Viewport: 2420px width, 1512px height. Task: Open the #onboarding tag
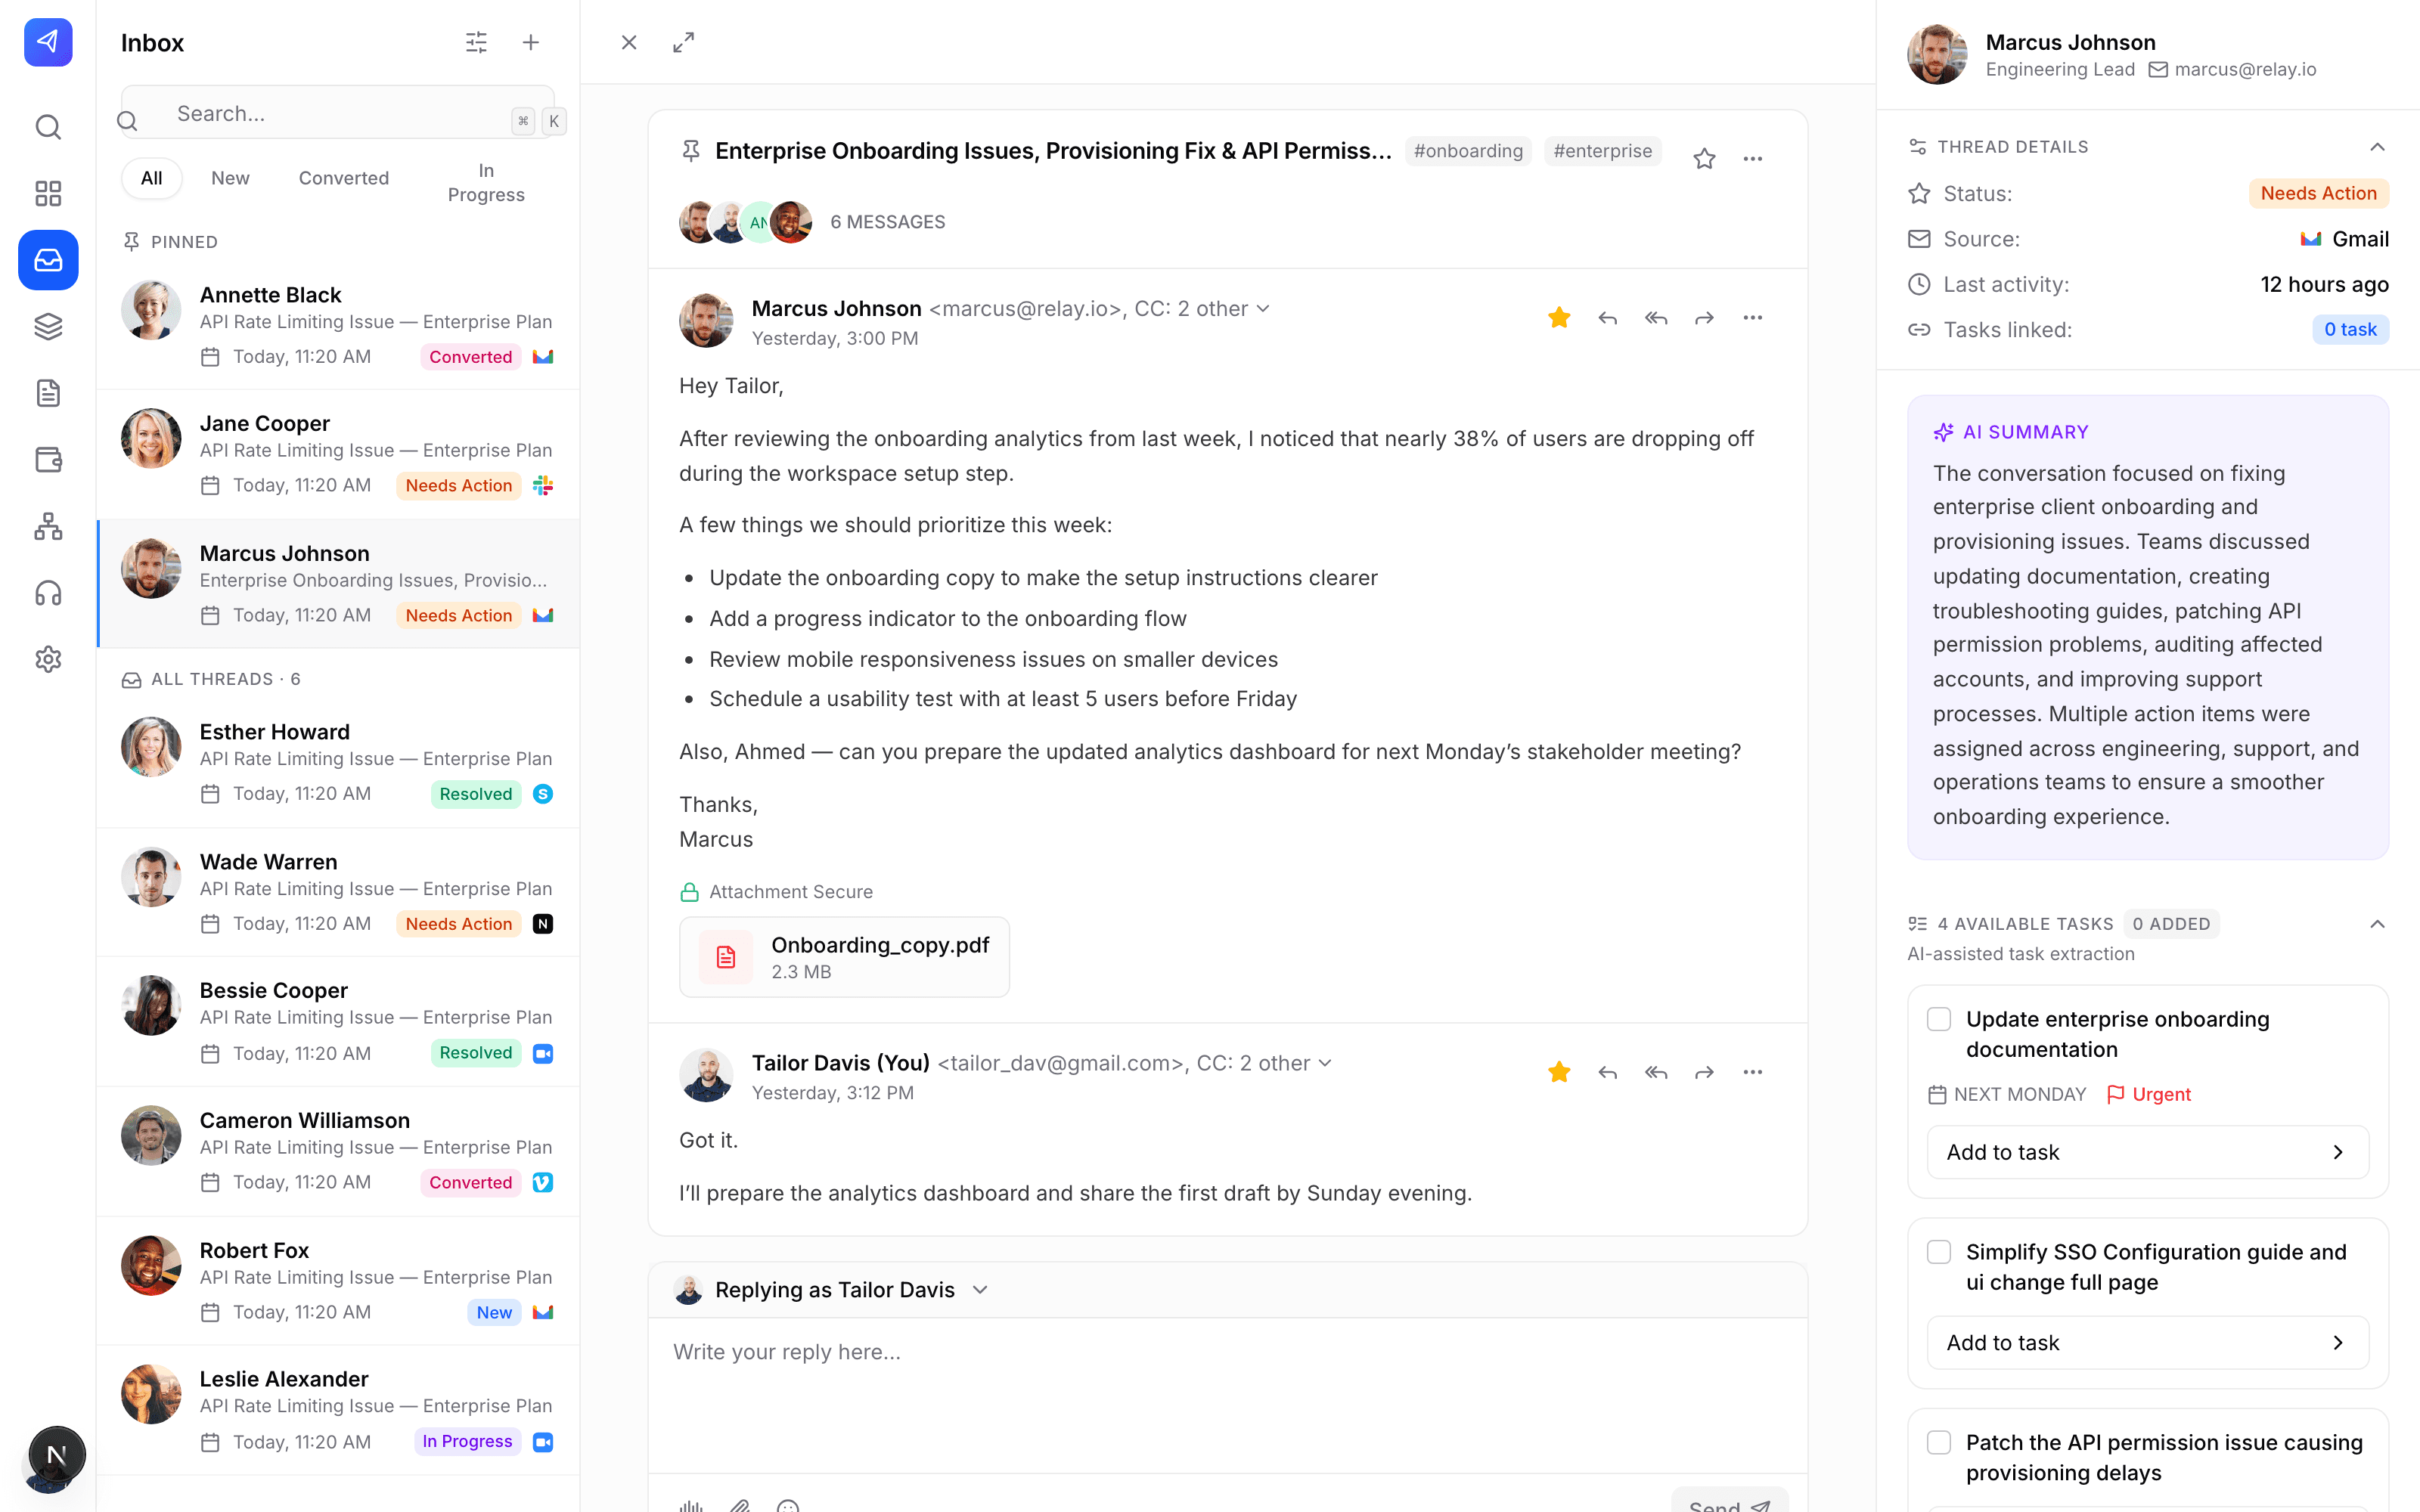point(1468,151)
